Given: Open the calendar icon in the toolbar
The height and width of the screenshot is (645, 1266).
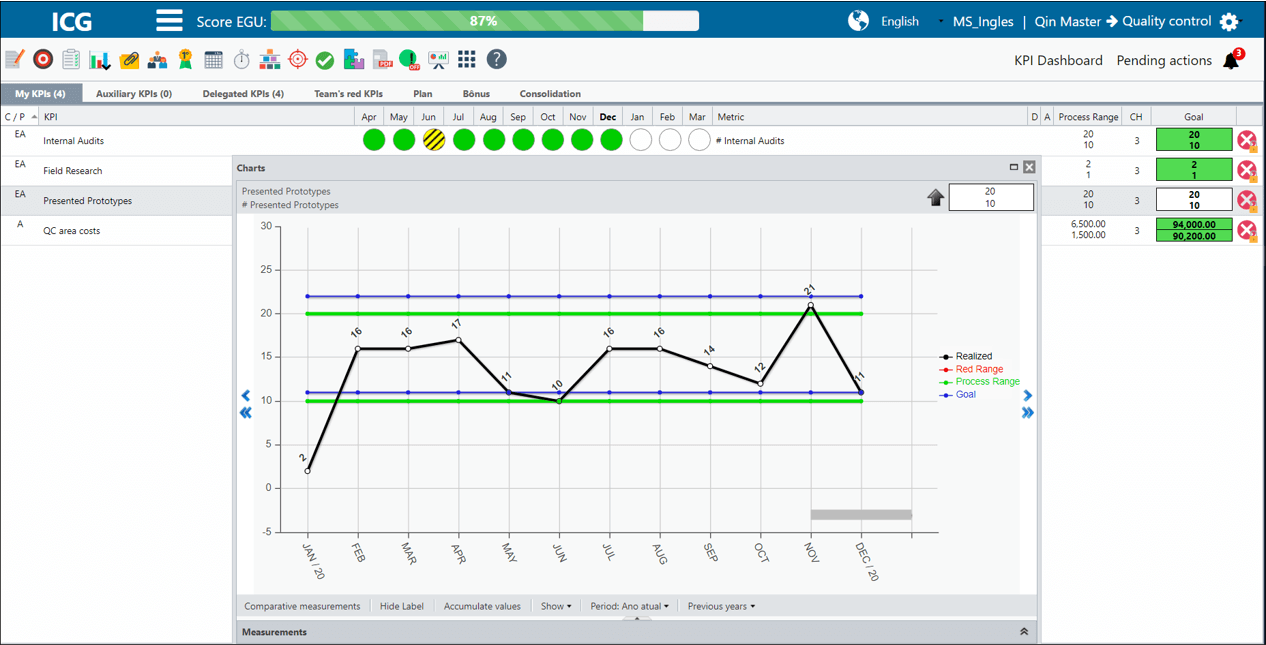Looking at the screenshot, I should 213,60.
